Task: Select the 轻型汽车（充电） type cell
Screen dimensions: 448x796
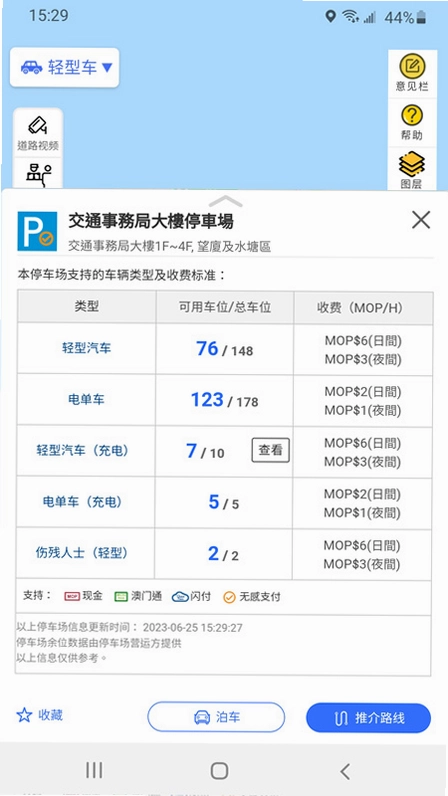Action: (x=86, y=451)
